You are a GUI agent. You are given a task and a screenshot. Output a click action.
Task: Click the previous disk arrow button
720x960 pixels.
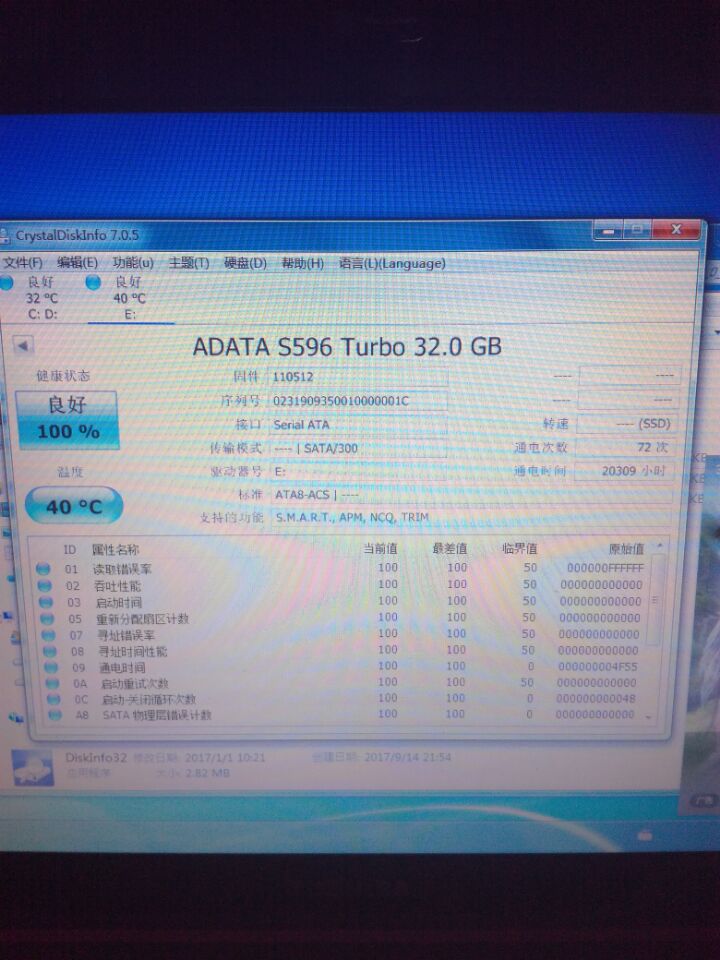(x=23, y=345)
